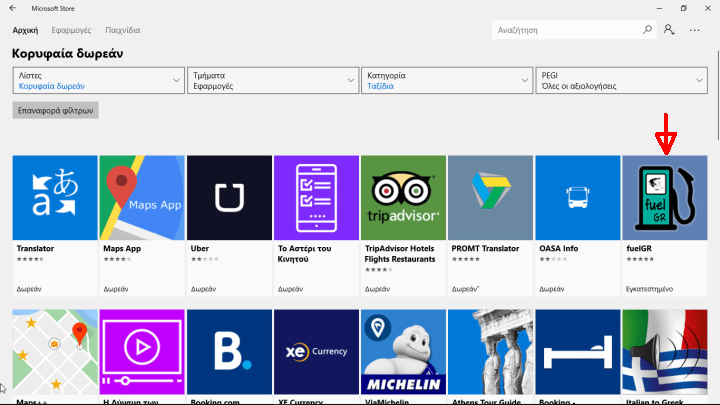The image size is (720, 405).
Task: Switch to the Παιχνίδια tab
Action: coord(123,30)
